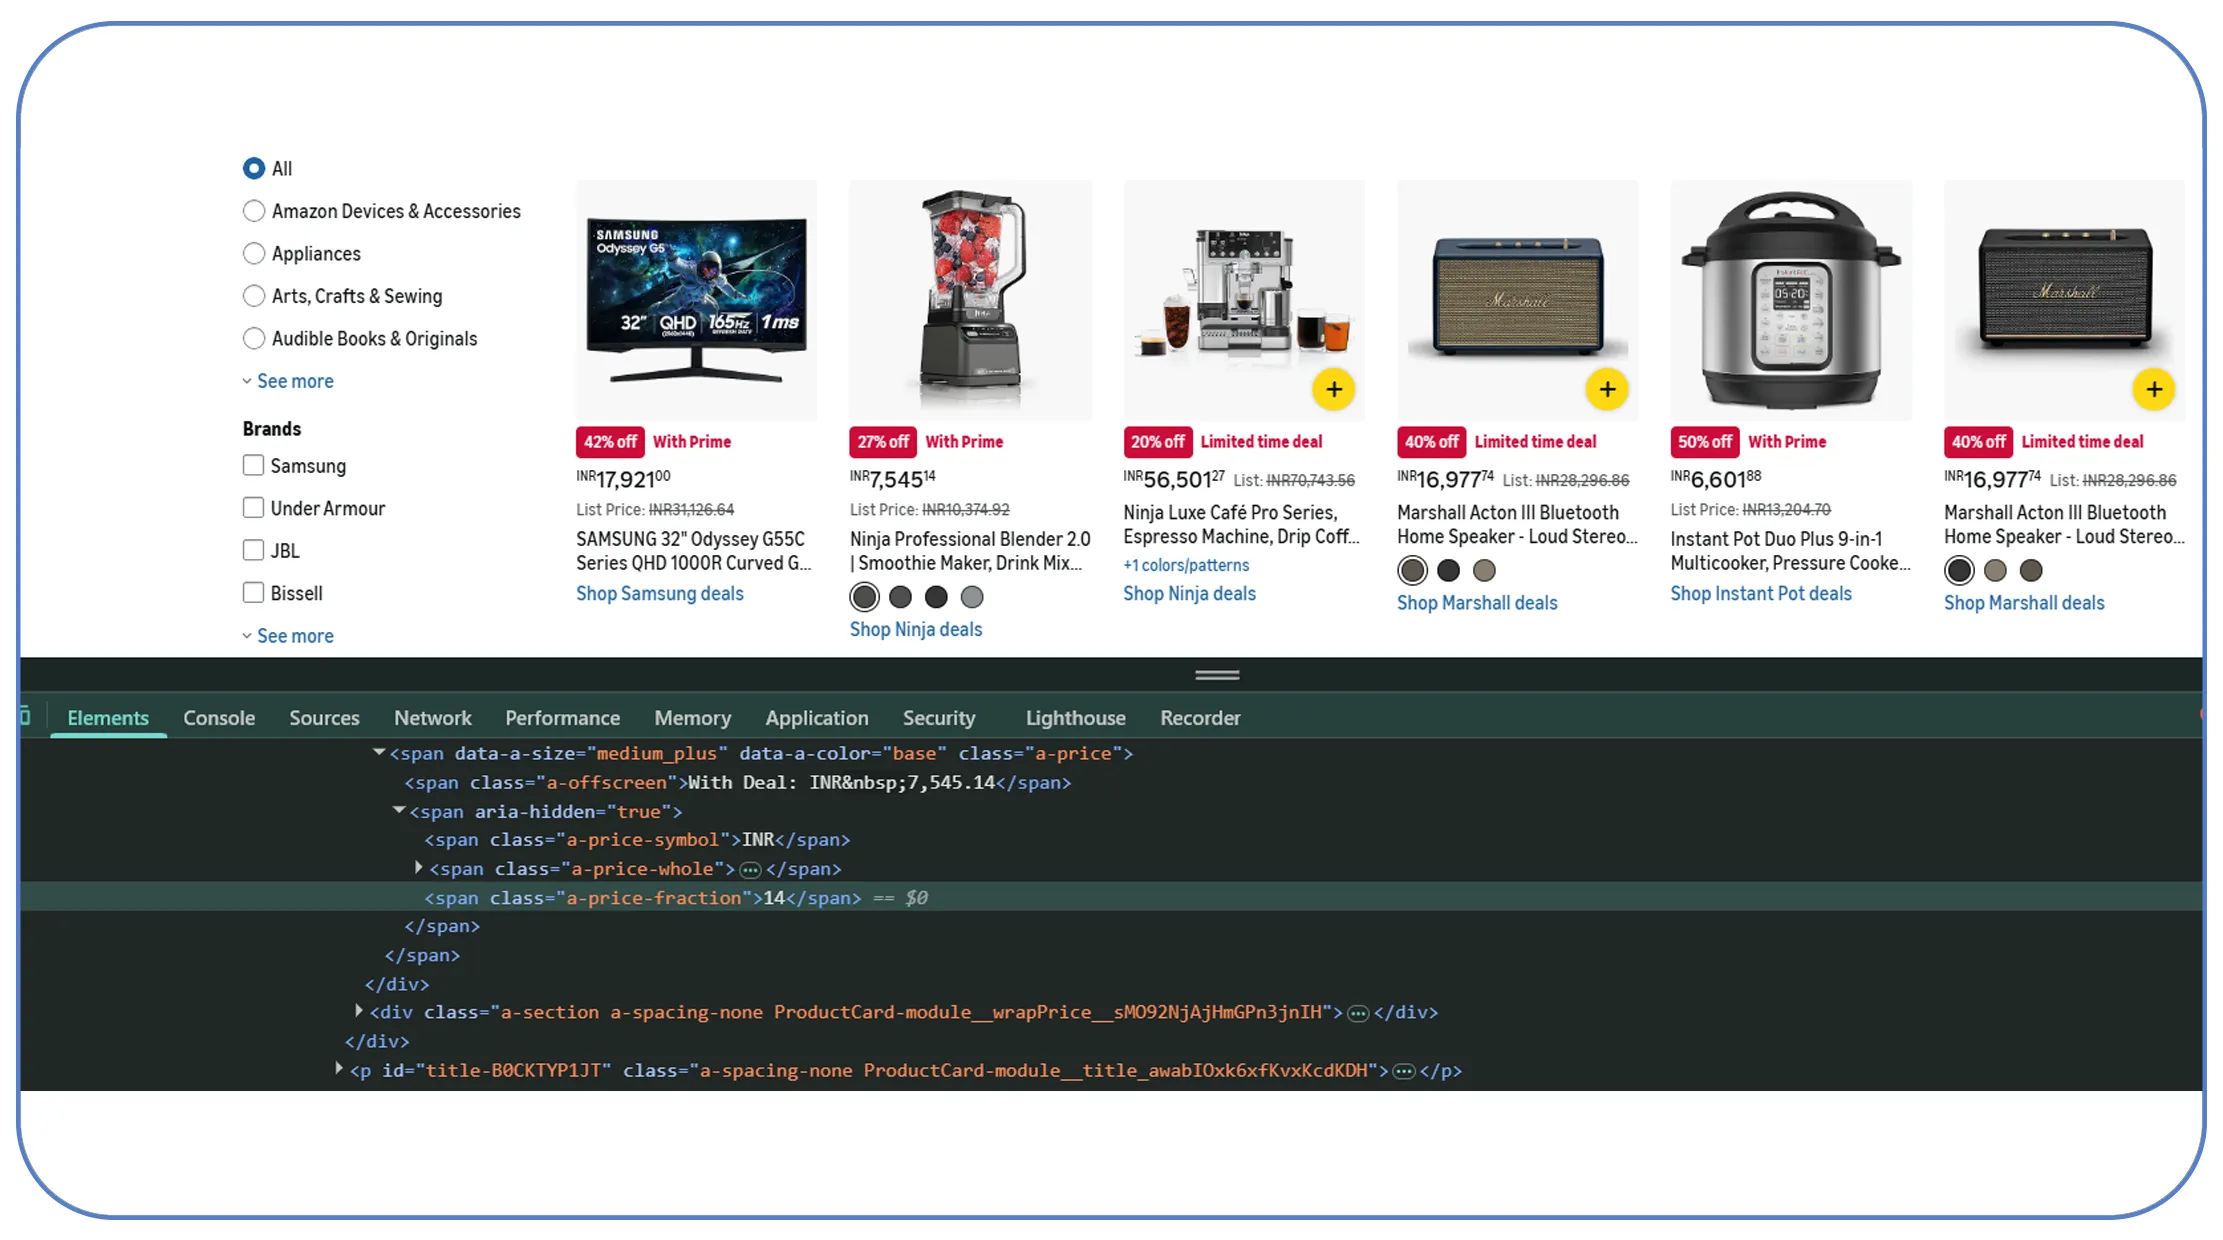Choose the Appliances department radio button
Image resolution: width=2223 pixels, height=1240 pixels.
click(x=254, y=253)
